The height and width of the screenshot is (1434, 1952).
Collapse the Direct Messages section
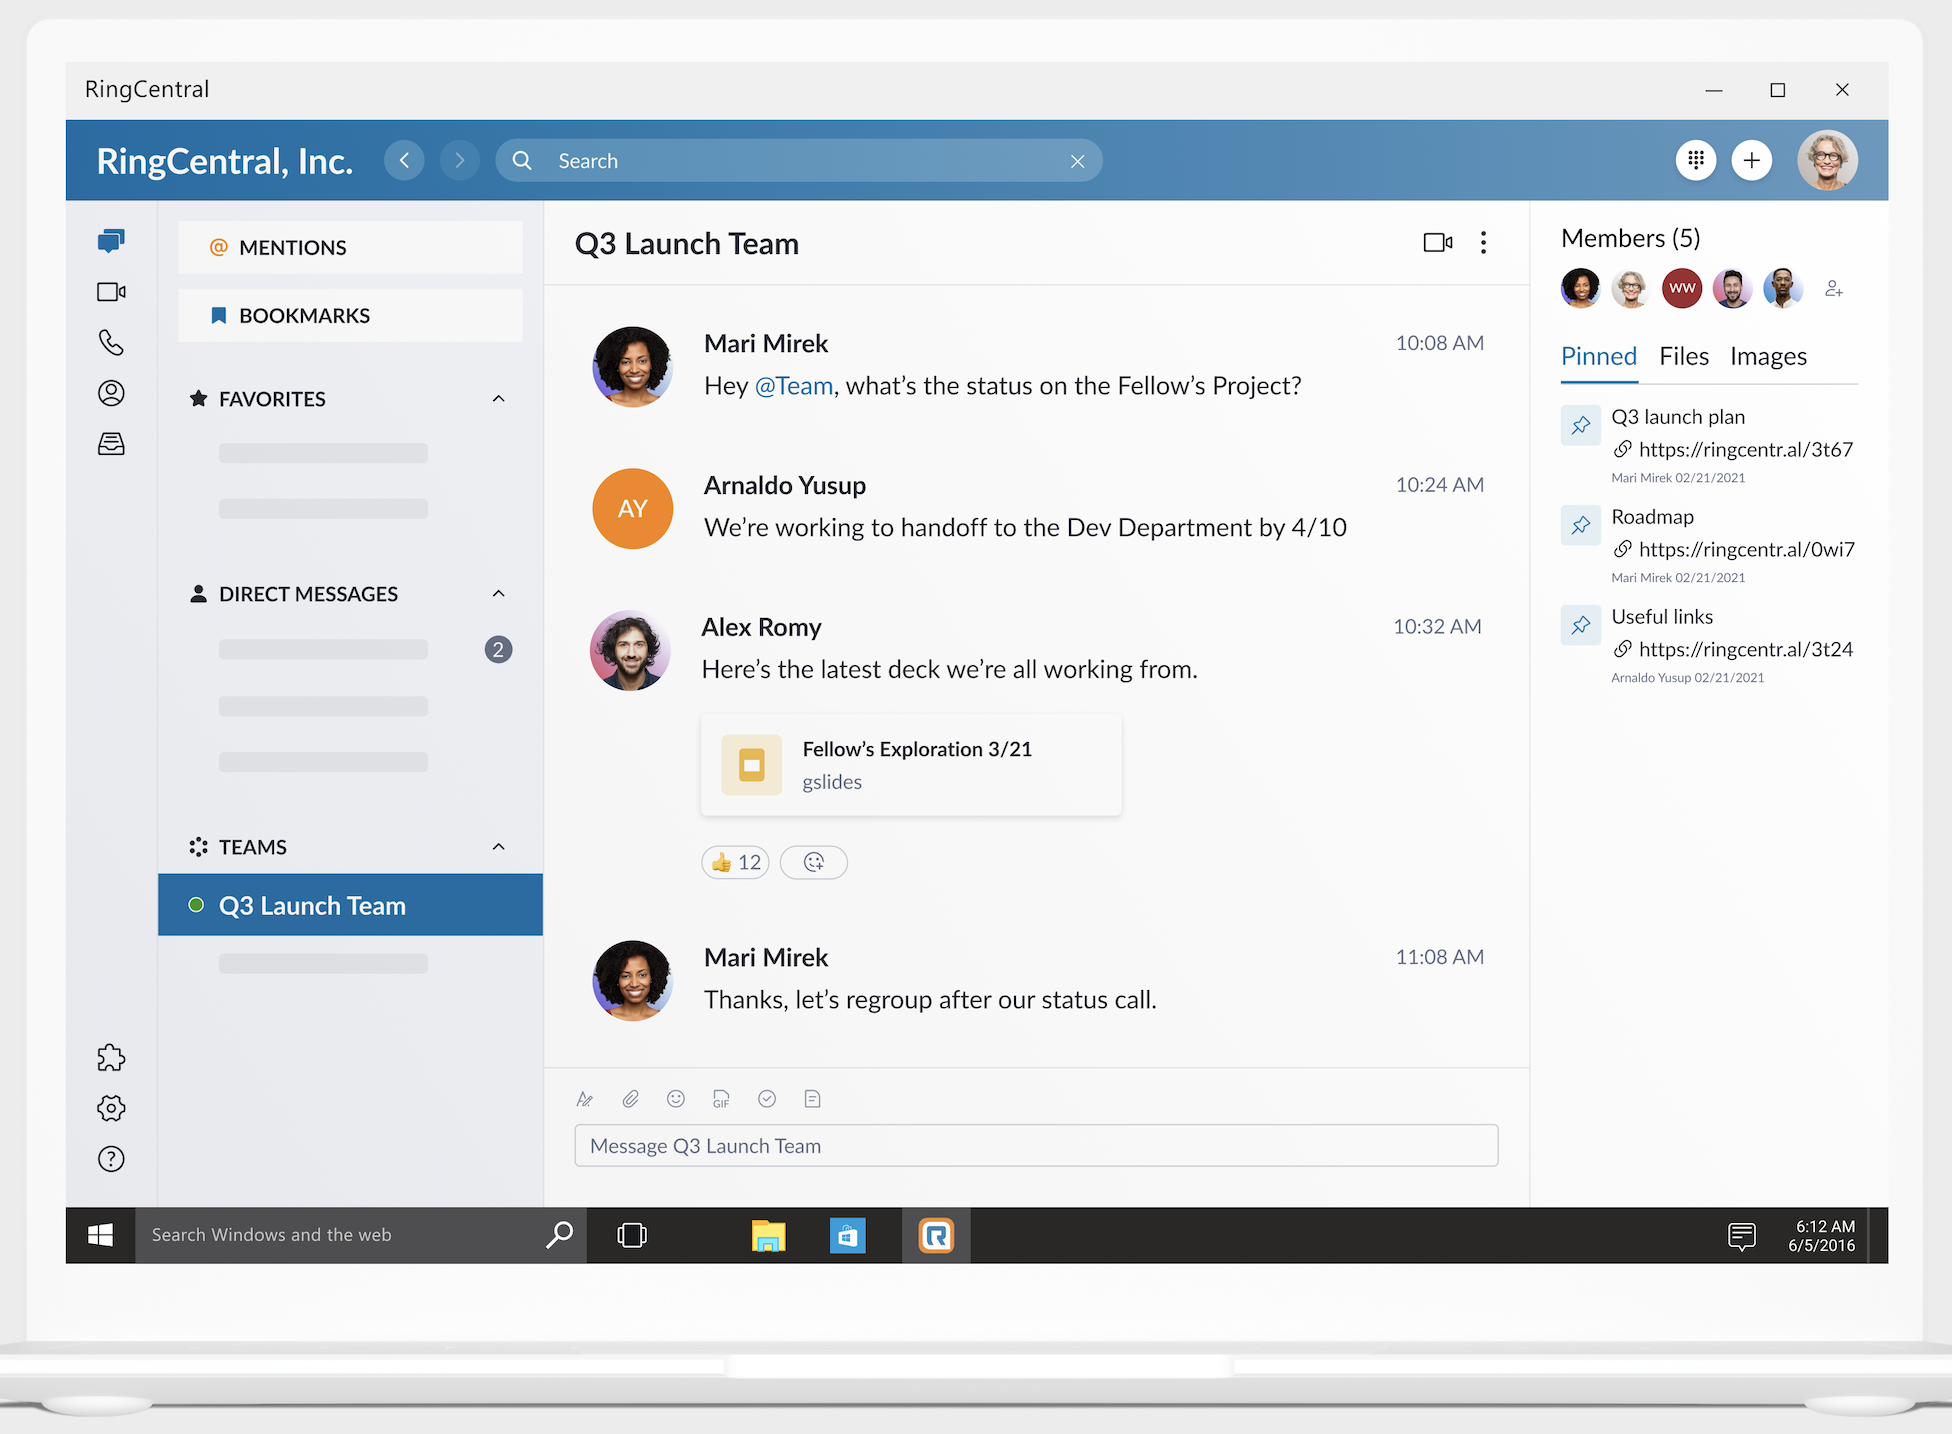[x=498, y=594]
